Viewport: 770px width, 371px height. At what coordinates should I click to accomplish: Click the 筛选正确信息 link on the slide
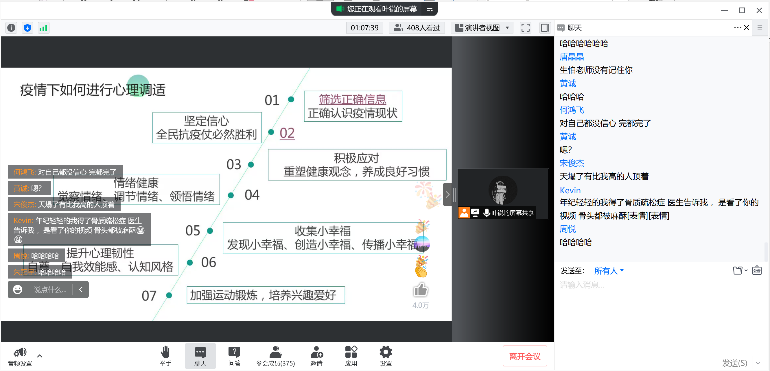[x=352, y=99]
